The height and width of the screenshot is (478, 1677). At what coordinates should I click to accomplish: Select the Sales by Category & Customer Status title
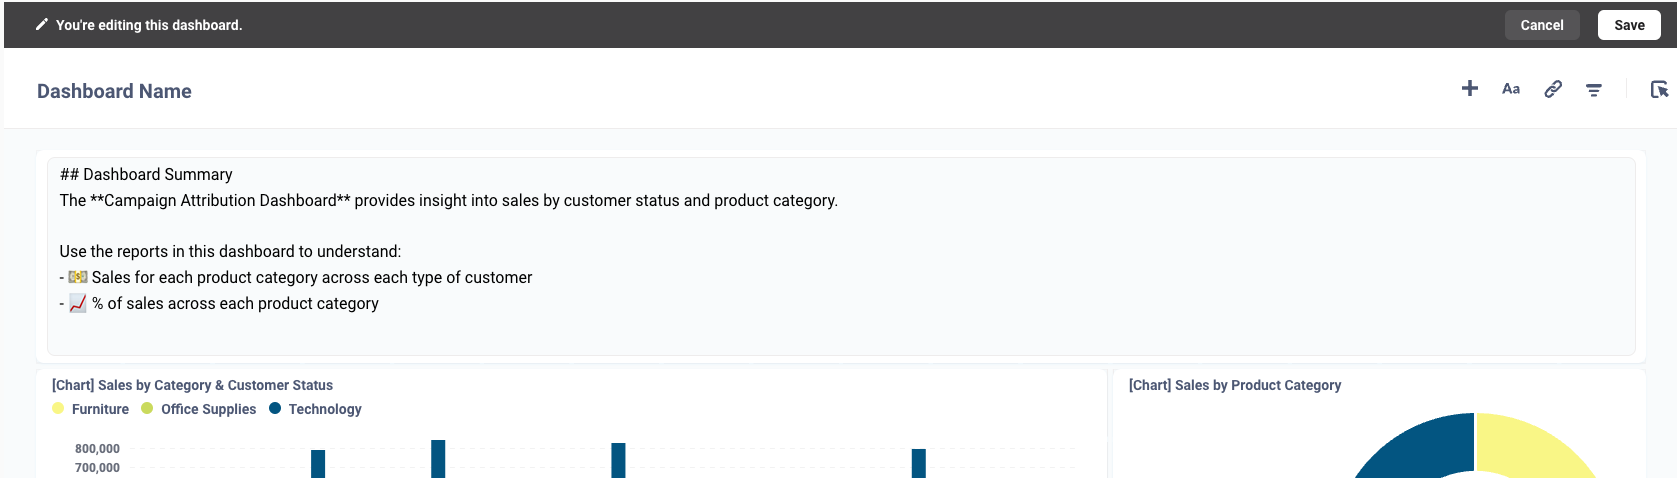pos(192,385)
